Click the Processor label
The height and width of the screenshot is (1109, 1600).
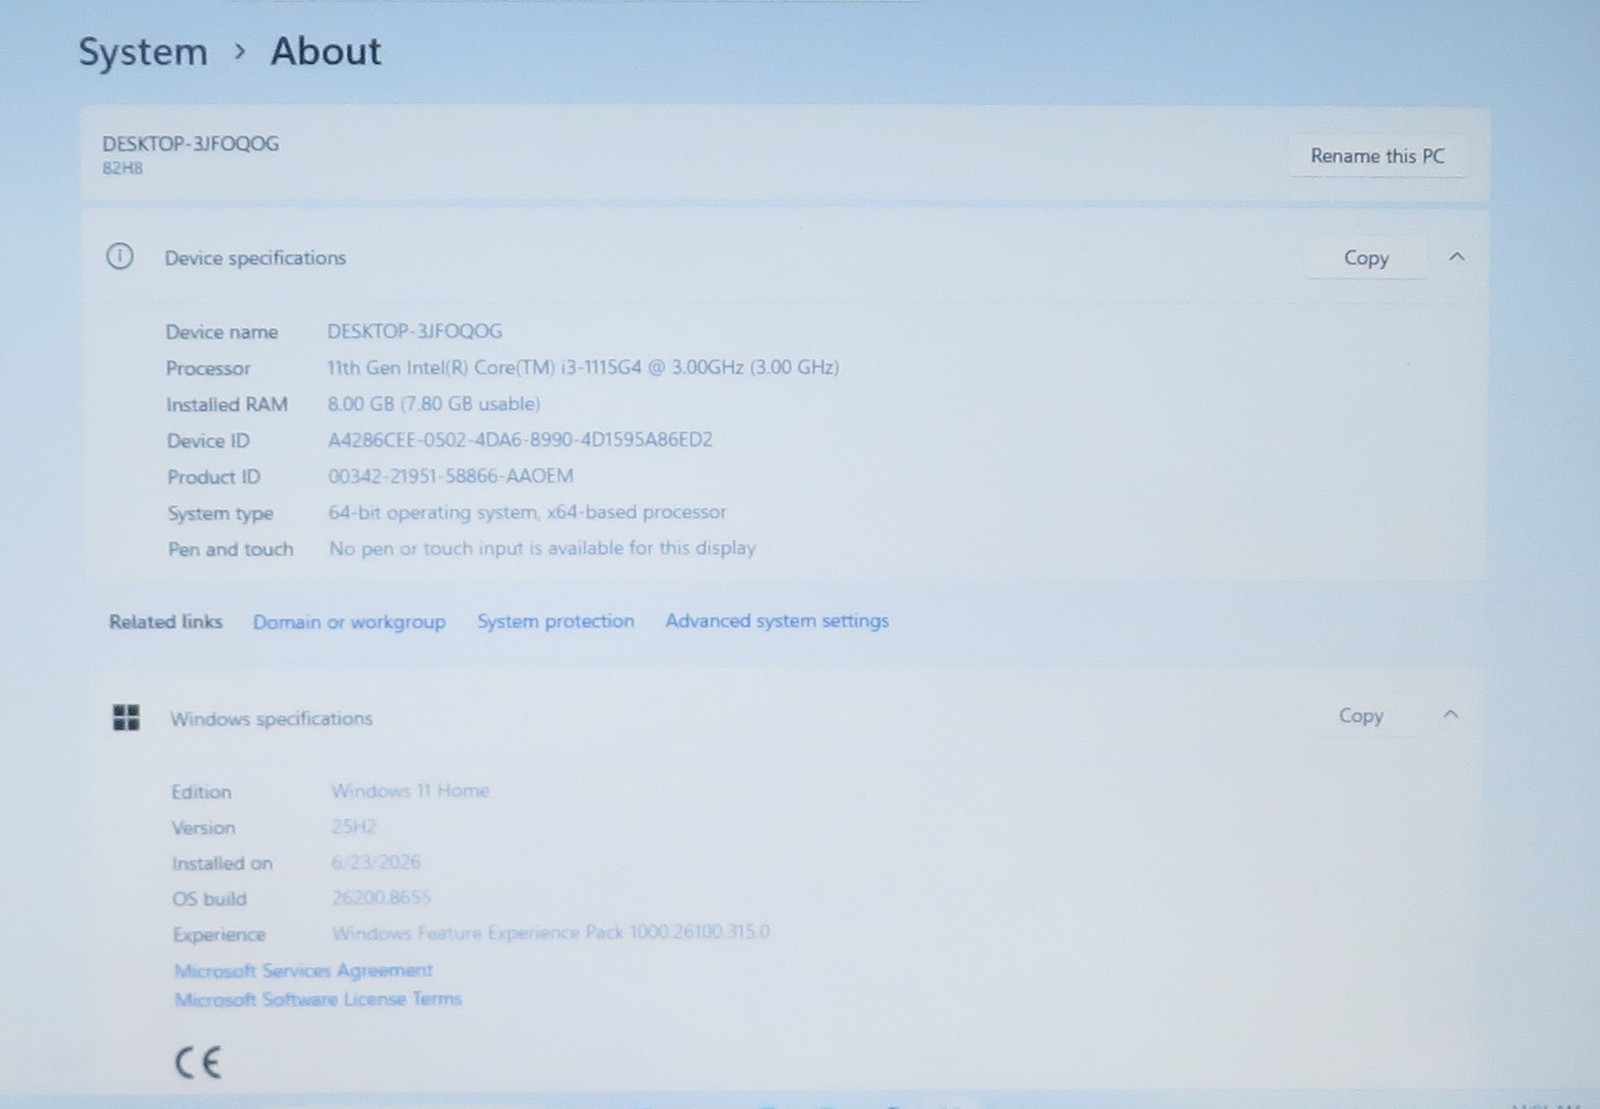[x=208, y=369]
